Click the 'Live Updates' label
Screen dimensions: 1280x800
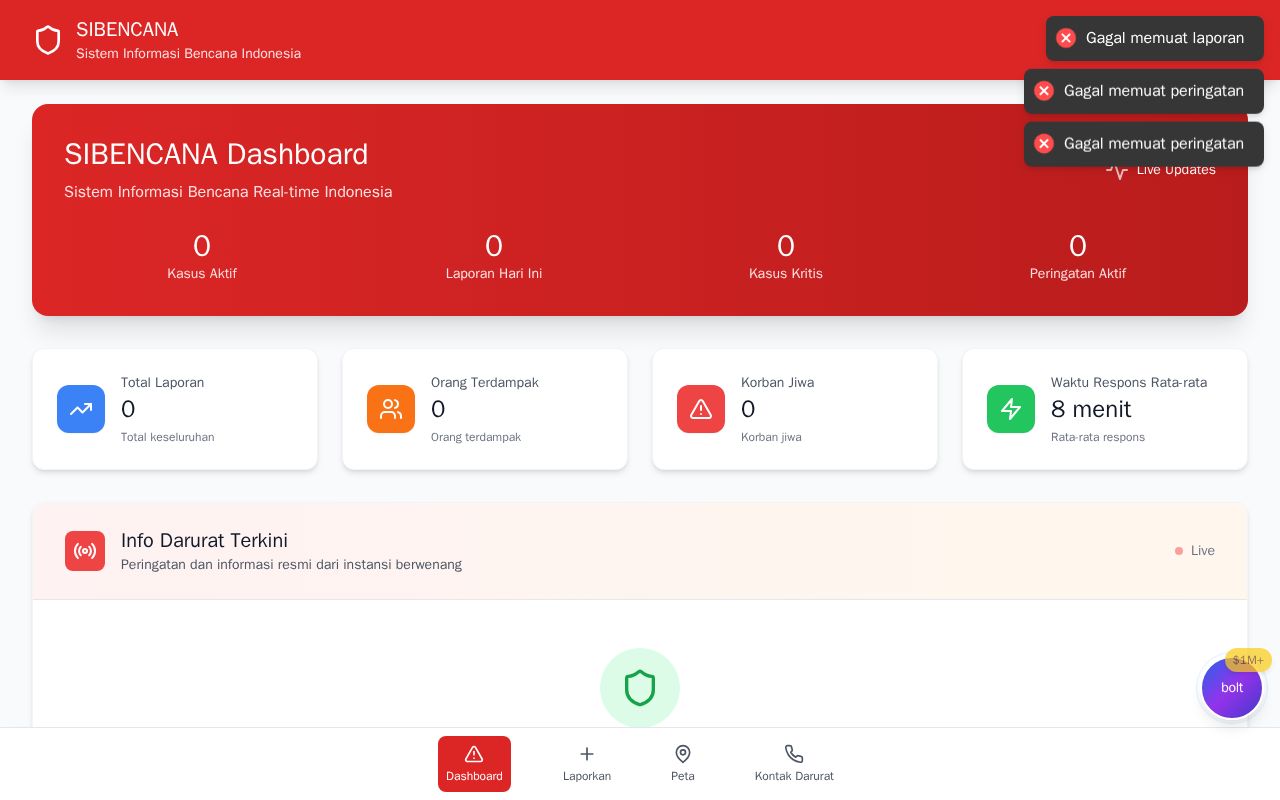coord(1176,170)
